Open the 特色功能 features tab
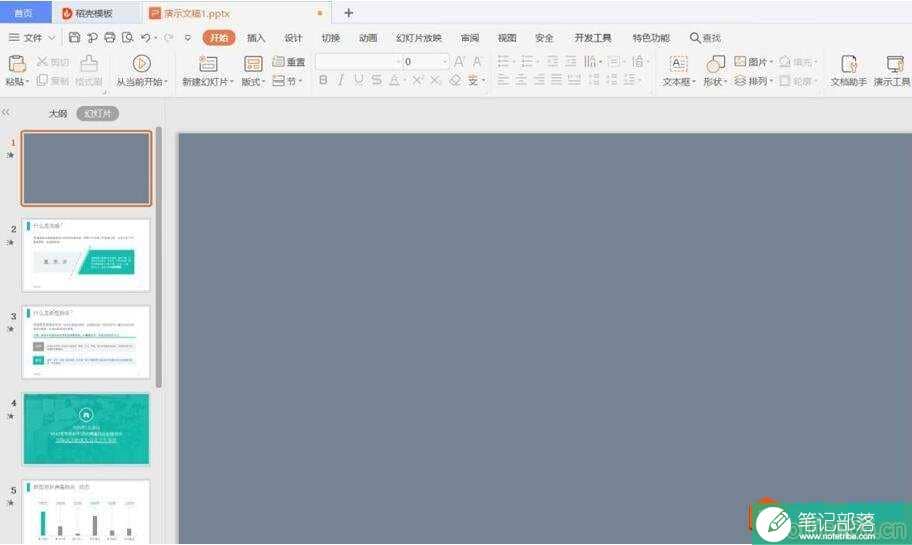The height and width of the screenshot is (545, 912). pyautogui.click(x=651, y=38)
